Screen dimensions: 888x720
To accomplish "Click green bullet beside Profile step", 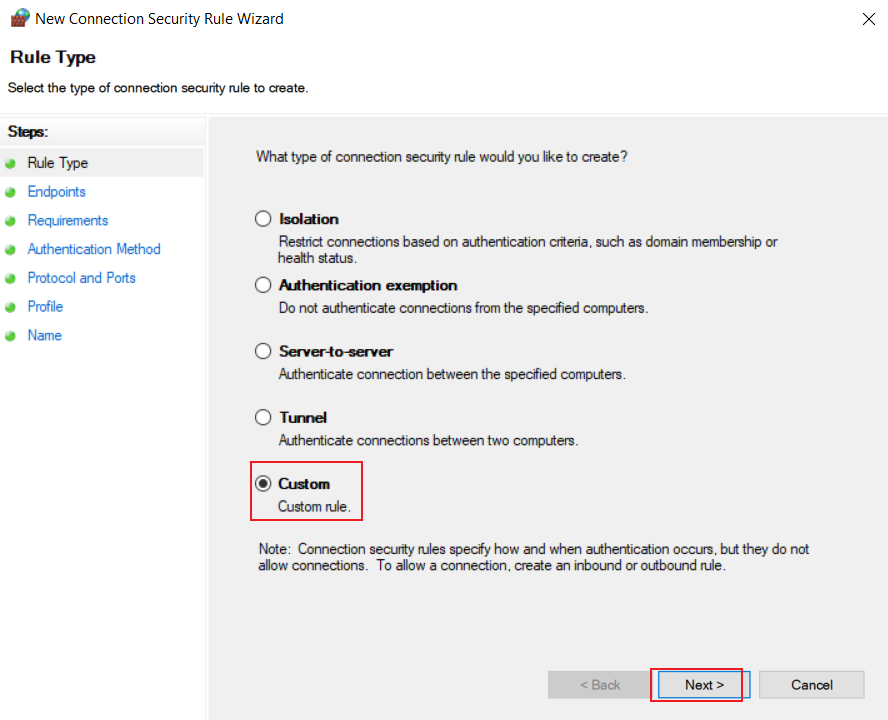I will click(10, 308).
